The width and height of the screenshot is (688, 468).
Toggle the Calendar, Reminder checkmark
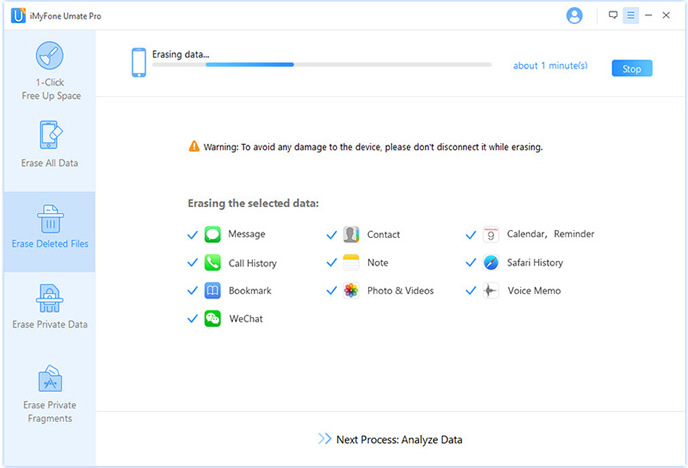471,235
